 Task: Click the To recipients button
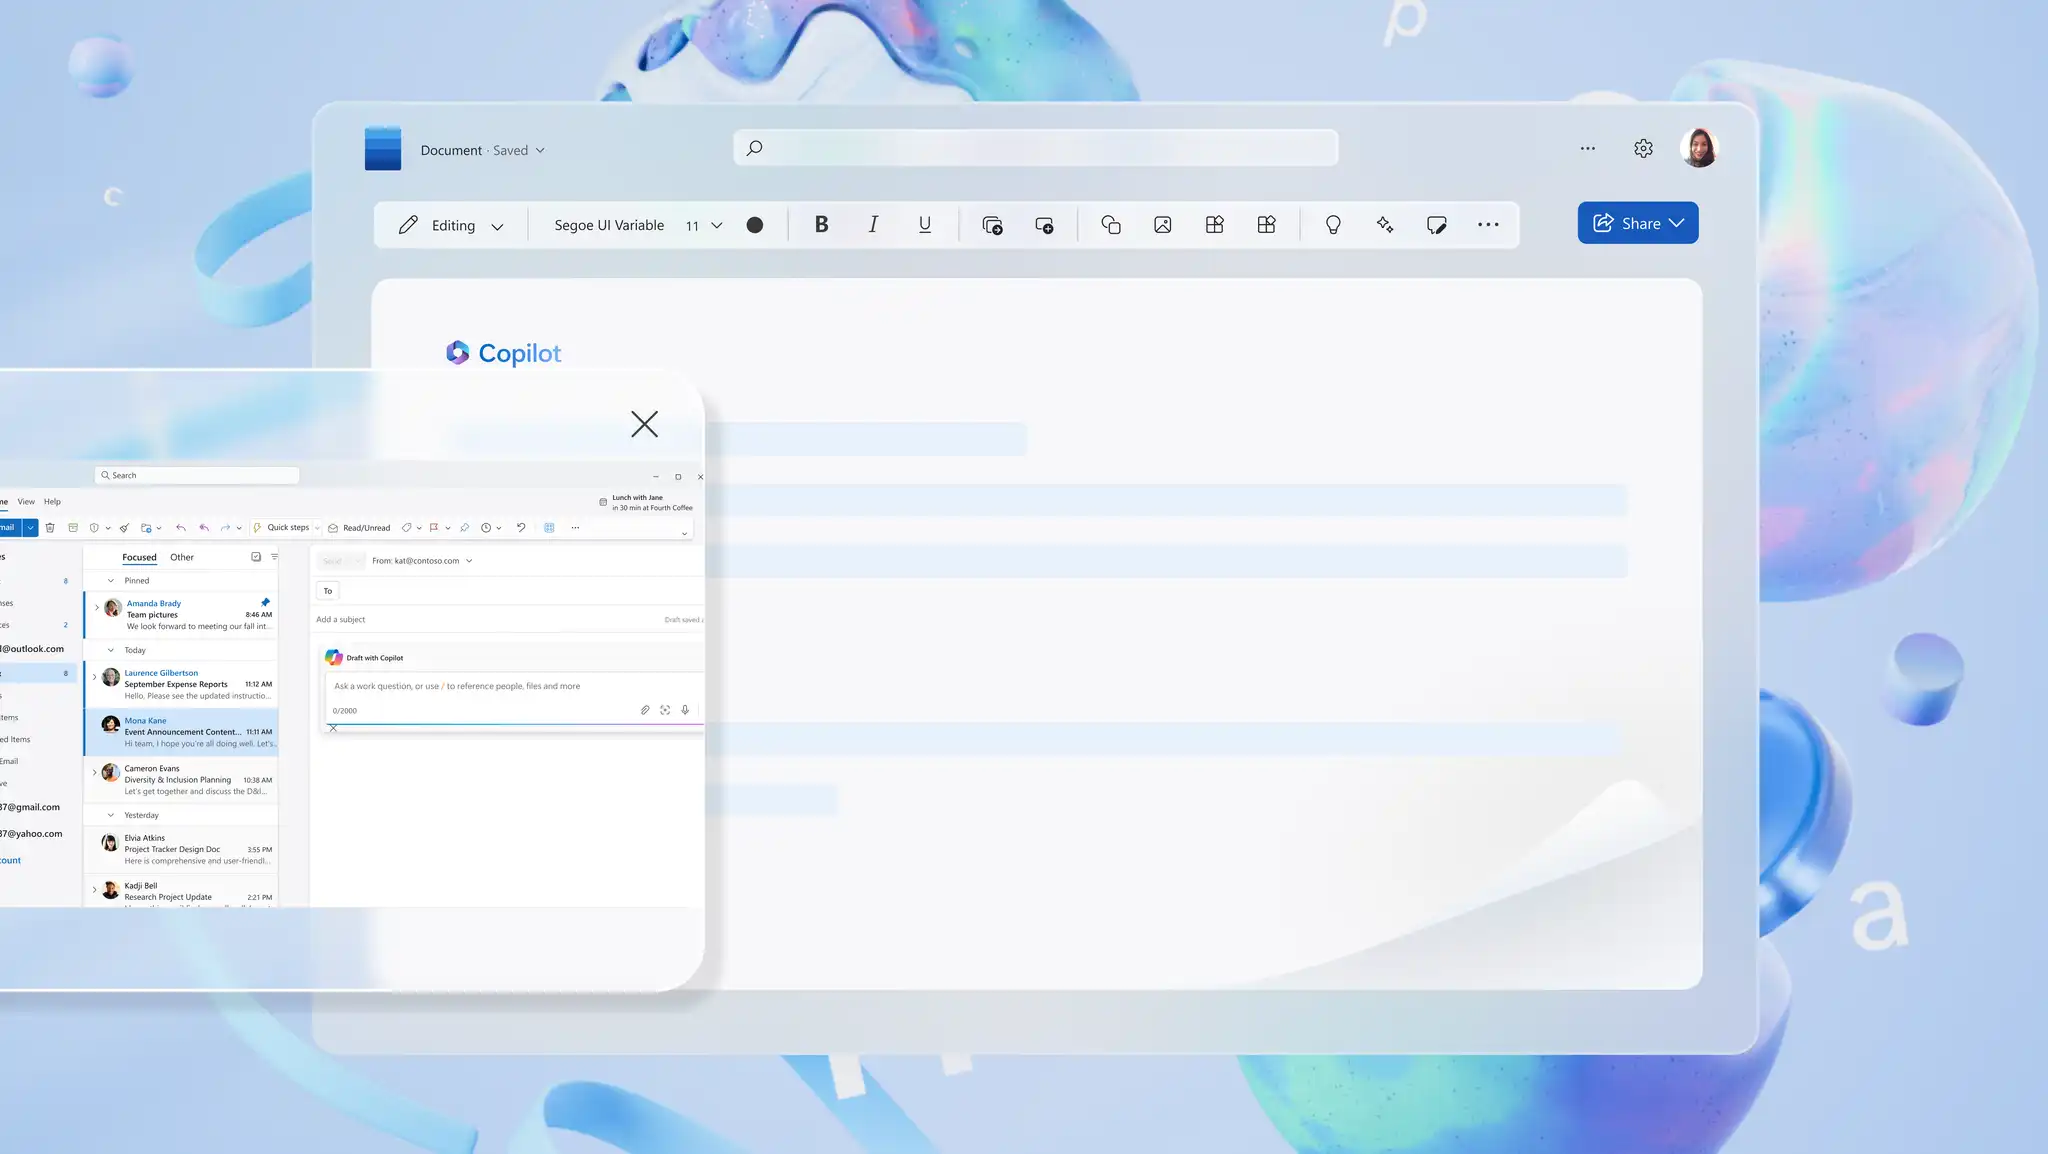click(328, 591)
